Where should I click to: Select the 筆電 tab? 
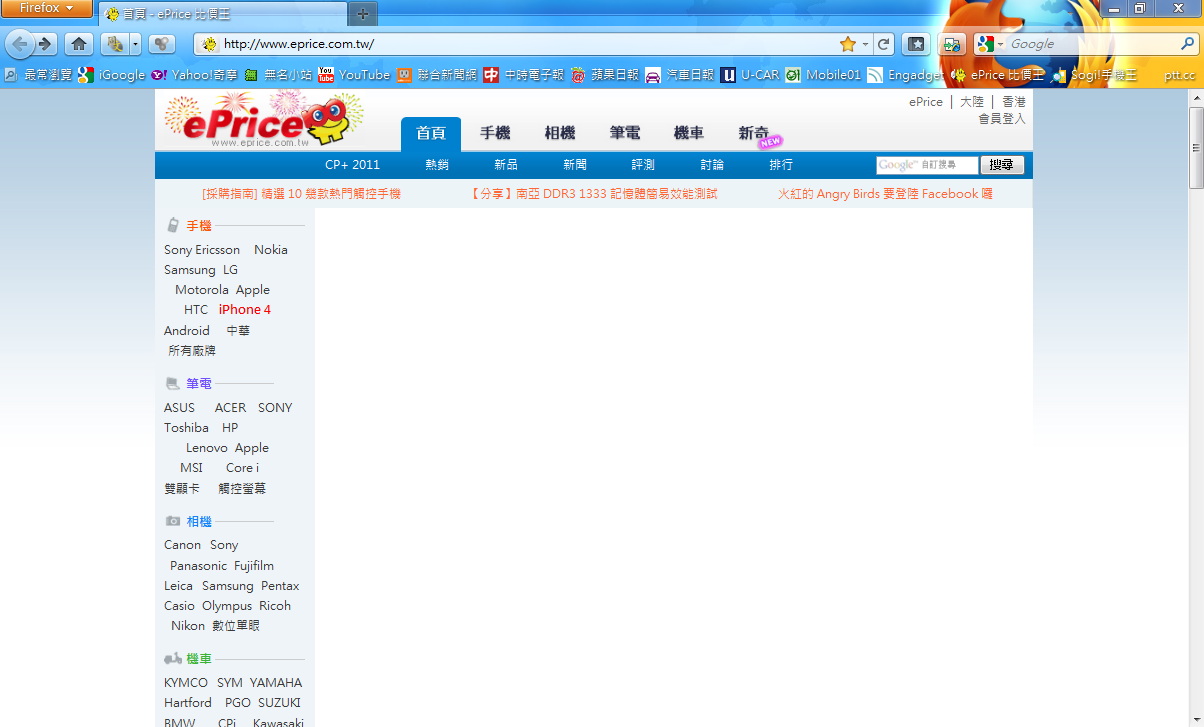pyautogui.click(x=625, y=133)
